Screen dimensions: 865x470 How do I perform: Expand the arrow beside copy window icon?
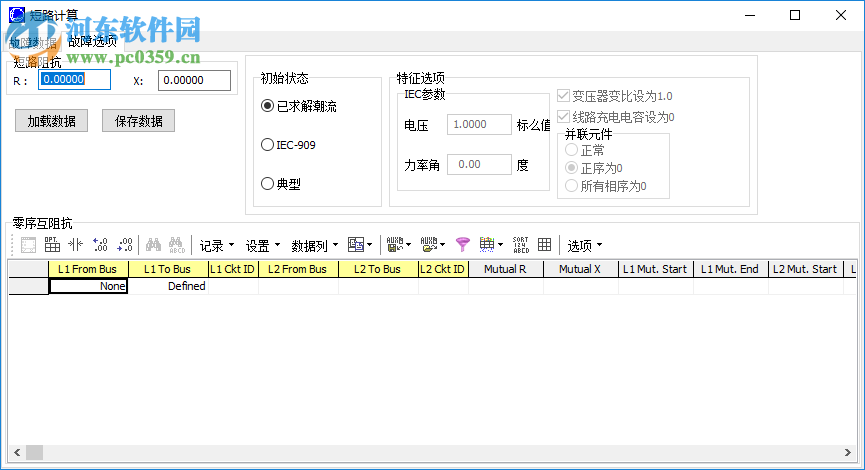click(370, 245)
